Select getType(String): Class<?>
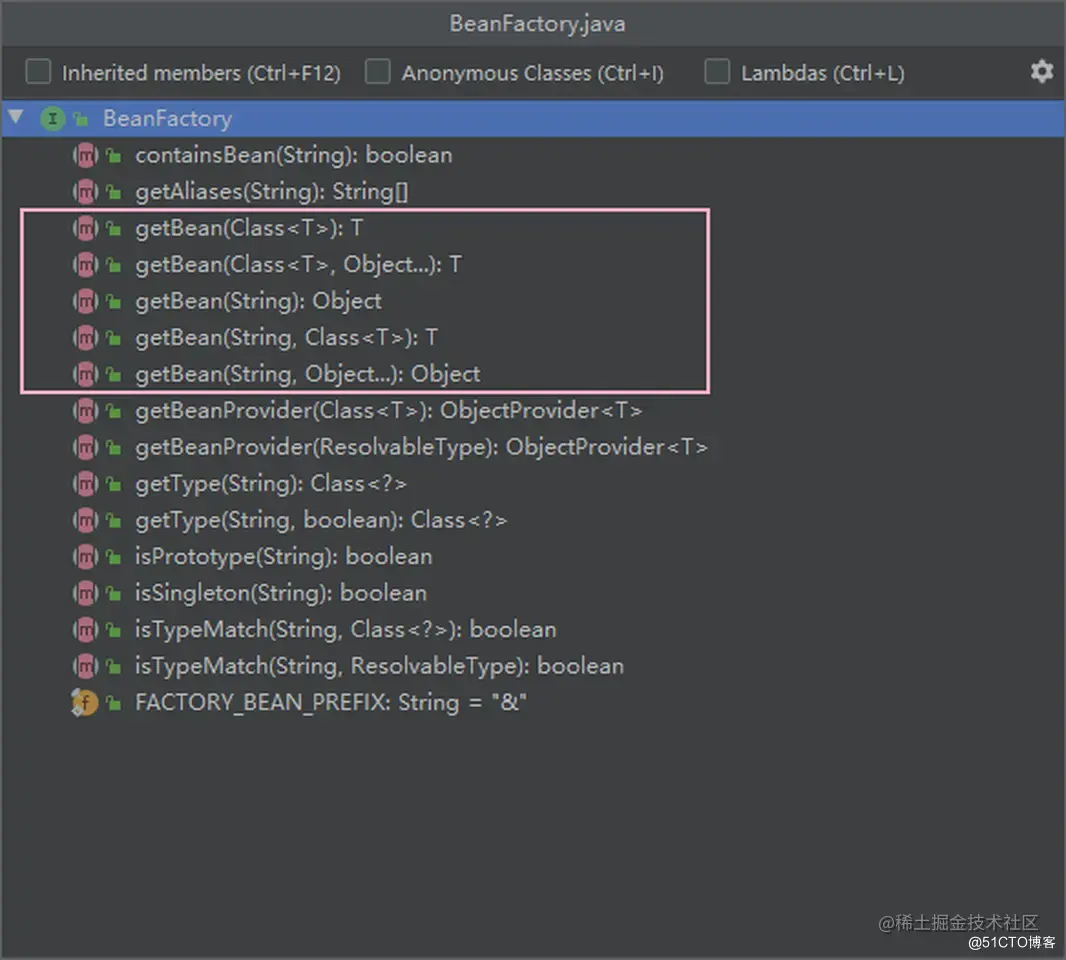 pos(271,483)
